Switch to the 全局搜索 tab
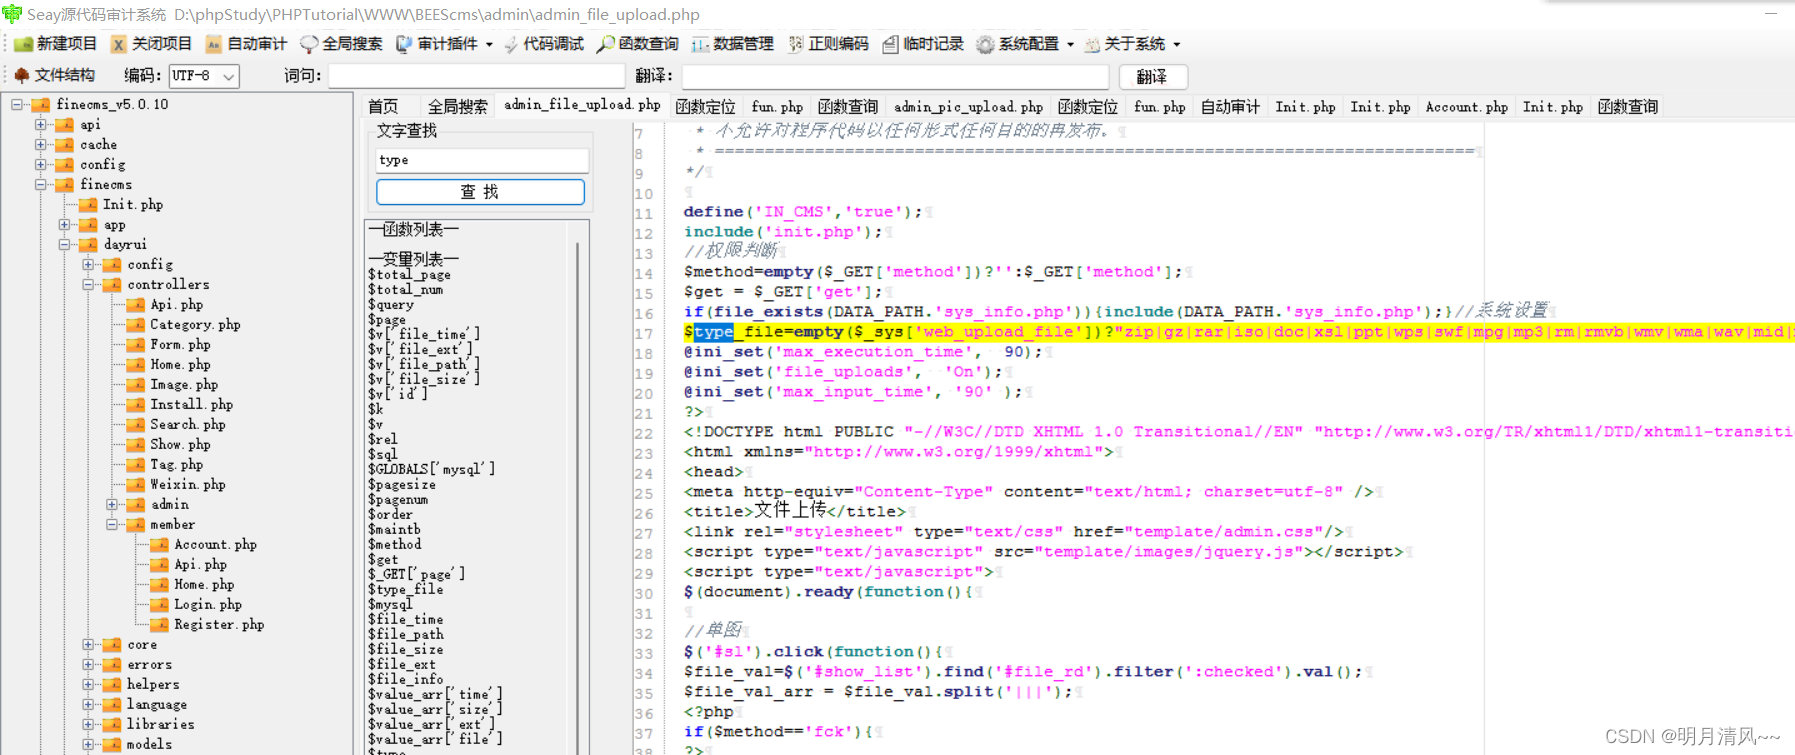Screen dimensions: 1795x755 pyautogui.click(x=458, y=106)
